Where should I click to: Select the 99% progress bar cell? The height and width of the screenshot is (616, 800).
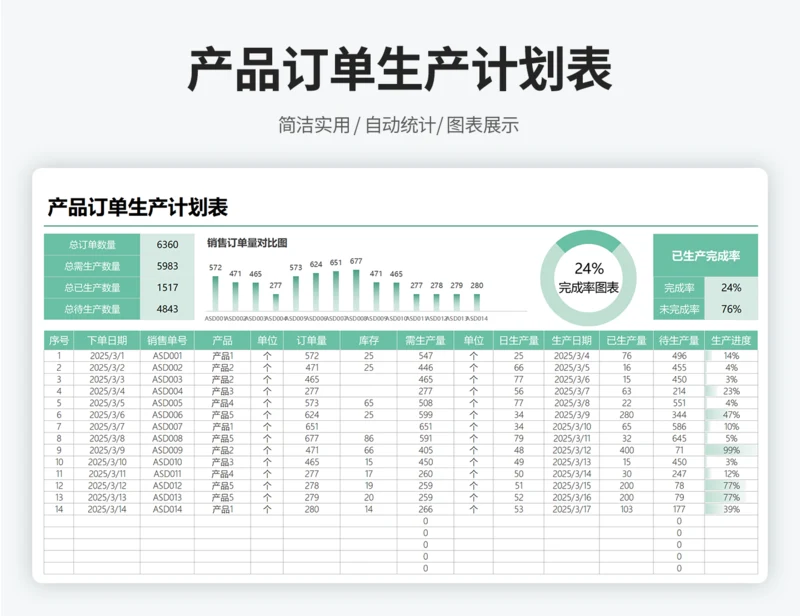pyautogui.click(x=731, y=450)
